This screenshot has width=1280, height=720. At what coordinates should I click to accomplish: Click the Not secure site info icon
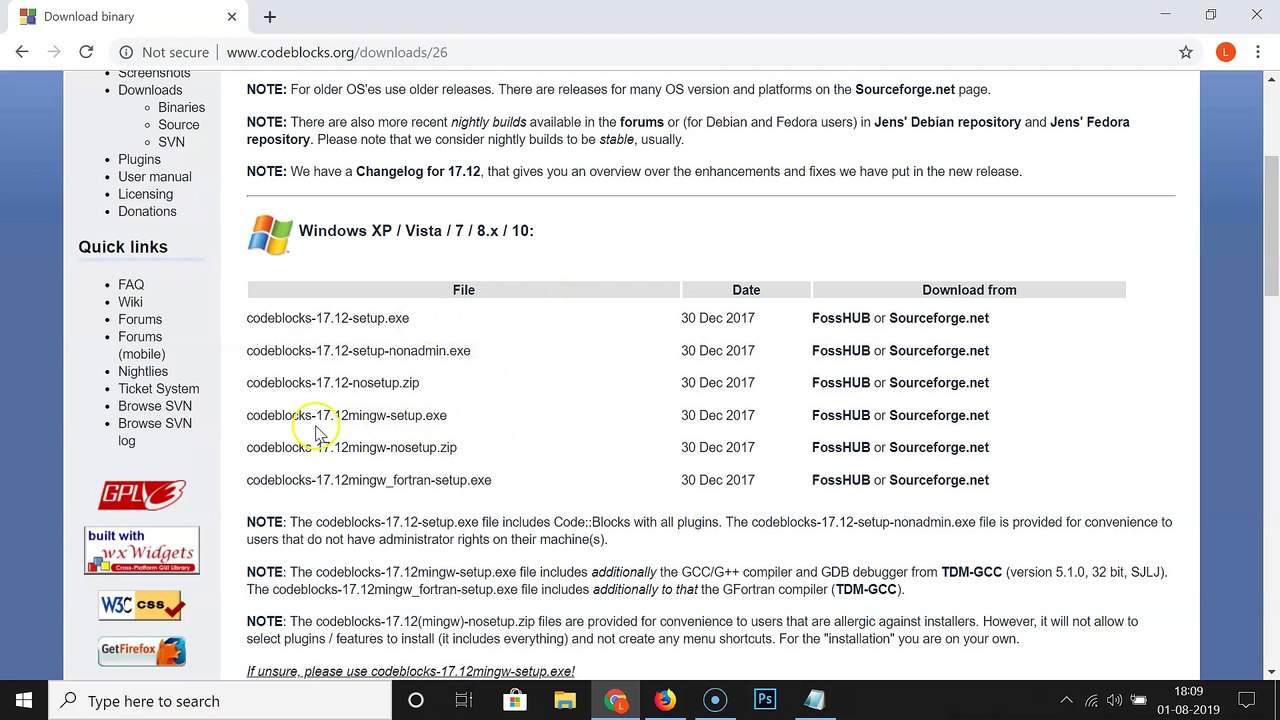(x=126, y=52)
